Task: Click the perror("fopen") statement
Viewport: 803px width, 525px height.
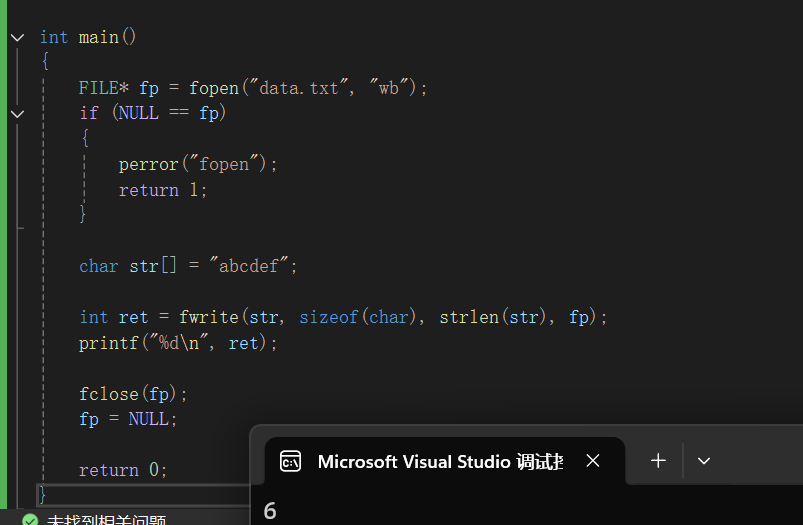Action: coord(198,164)
